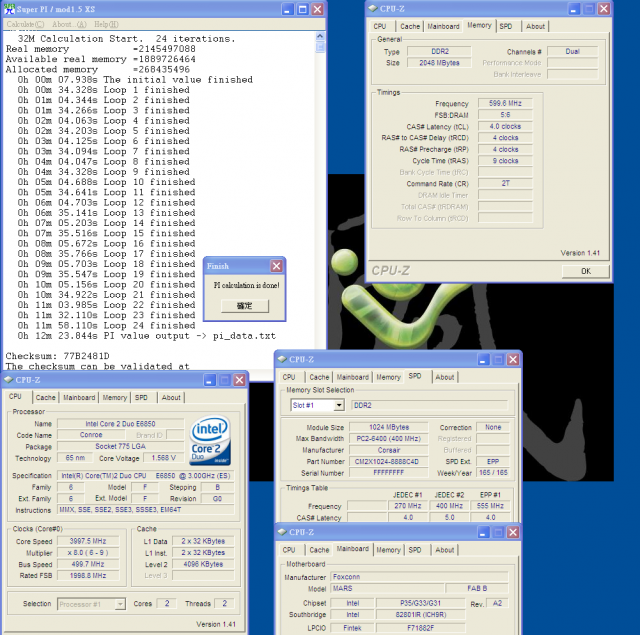Click the Core Voltage 1.568 V value
Image resolution: width=640 pixels, height=635 pixels.
(164, 458)
